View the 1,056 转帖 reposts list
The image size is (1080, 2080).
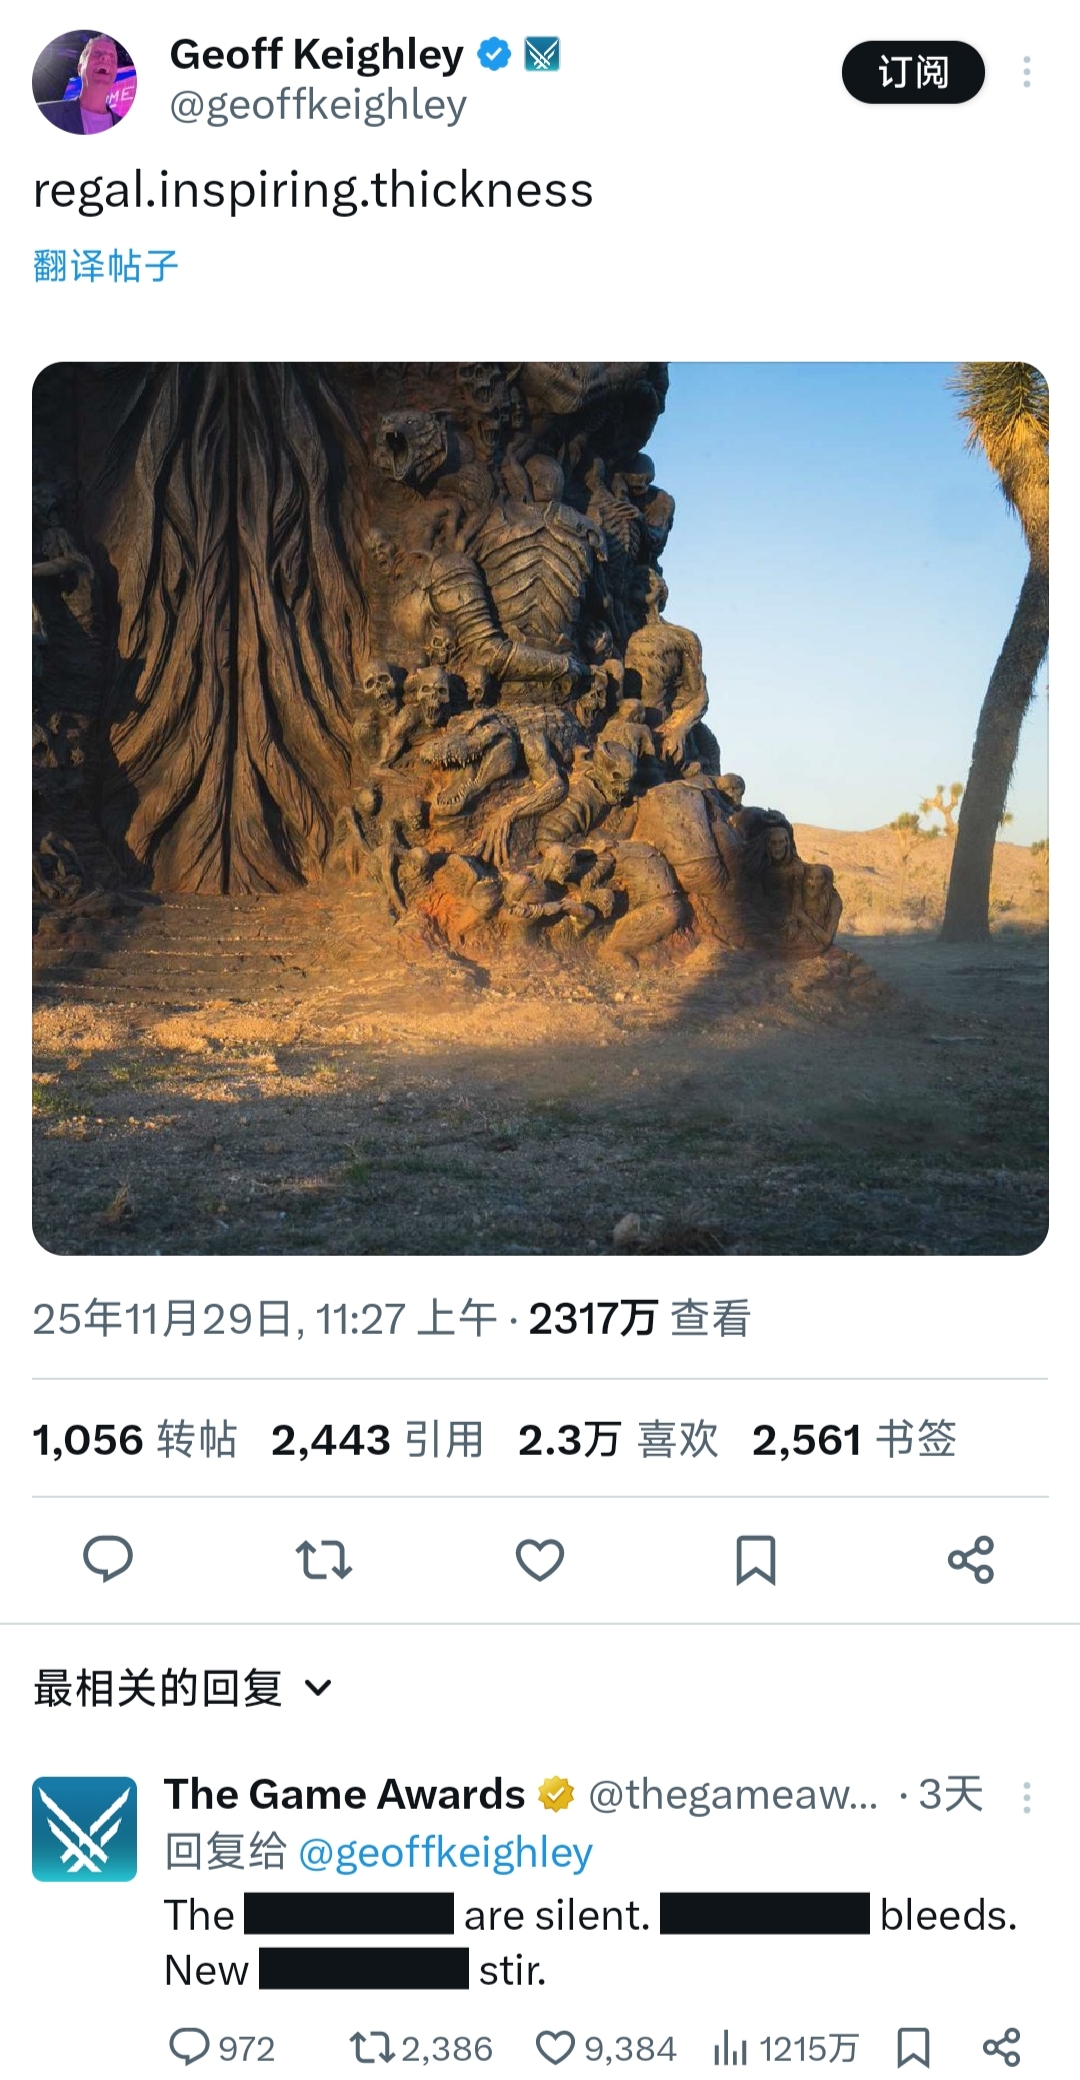[135, 1440]
